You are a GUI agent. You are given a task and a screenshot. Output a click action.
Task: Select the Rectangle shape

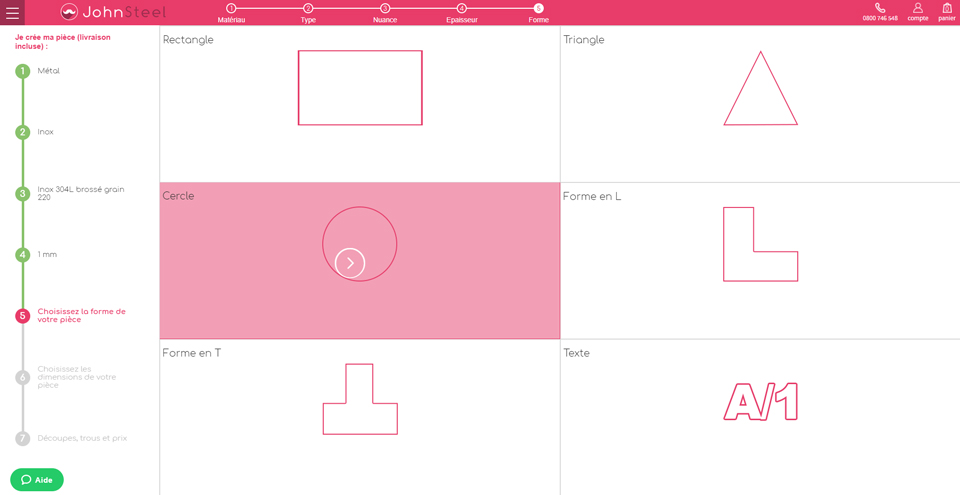pyautogui.click(x=360, y=88)
